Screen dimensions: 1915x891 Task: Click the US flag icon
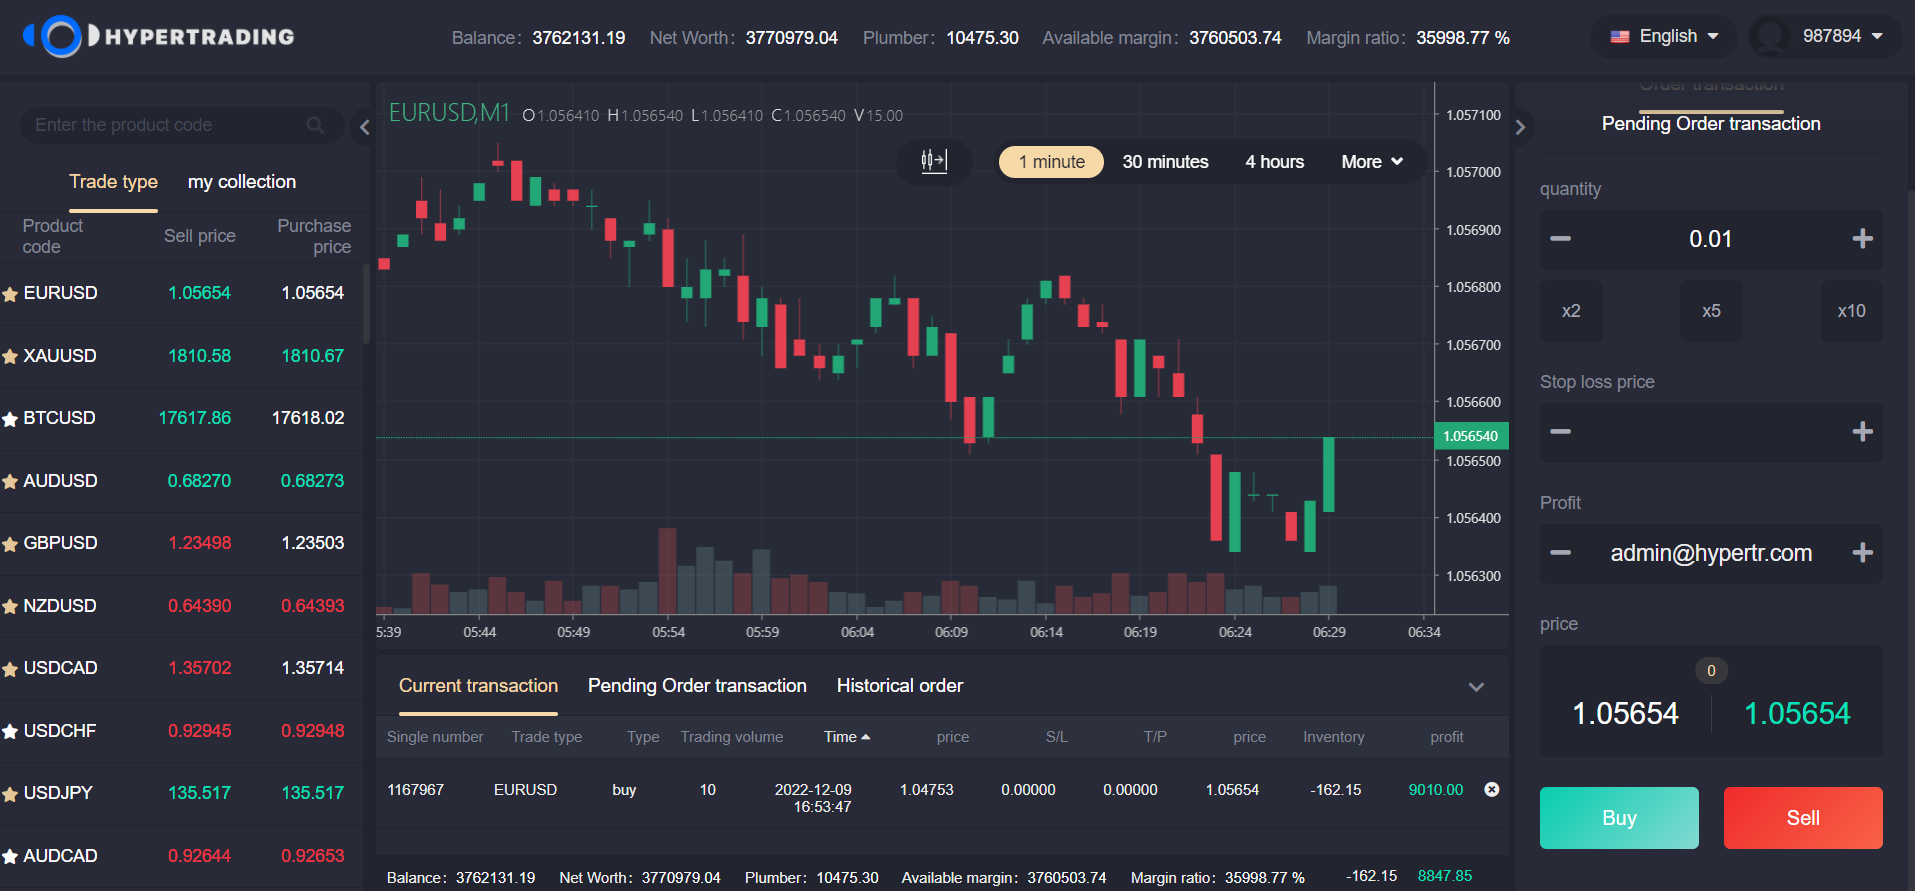pyautogui.click(x=1620, y=37)
